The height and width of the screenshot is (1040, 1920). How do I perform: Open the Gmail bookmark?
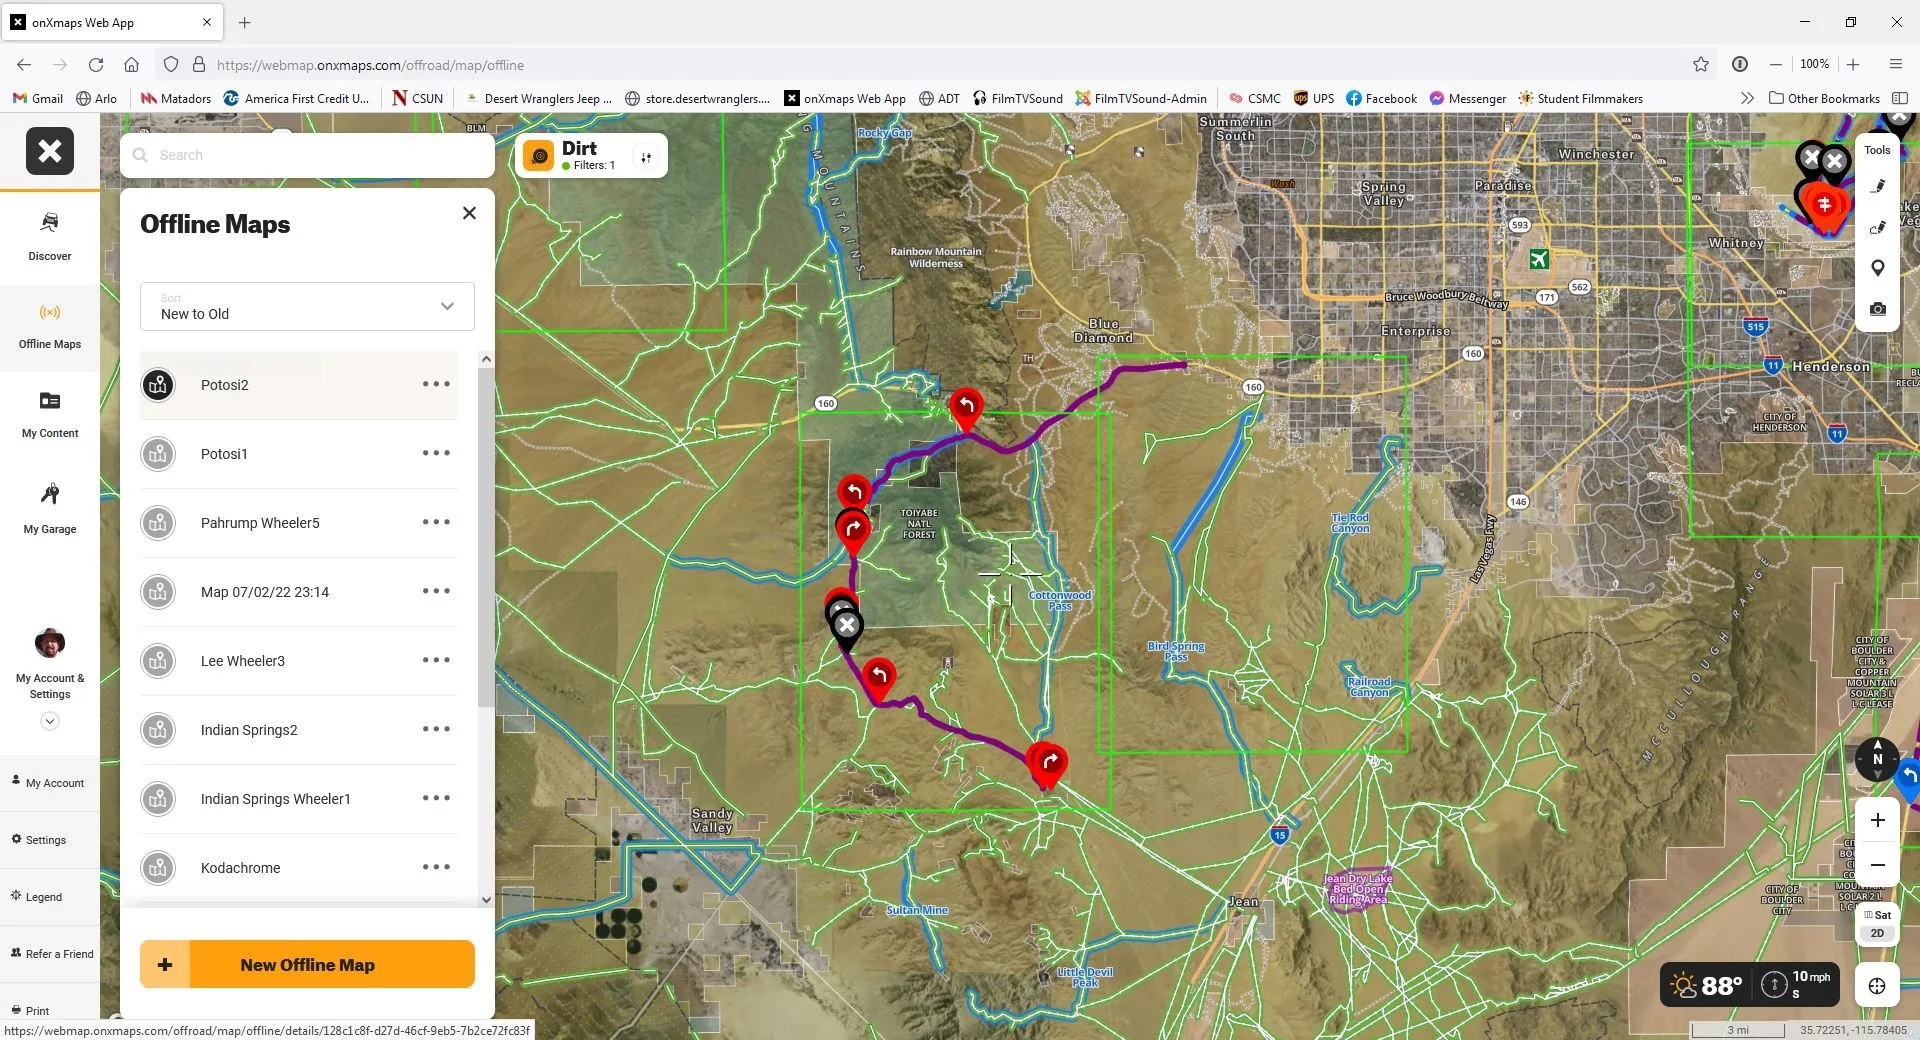point(38,98)
